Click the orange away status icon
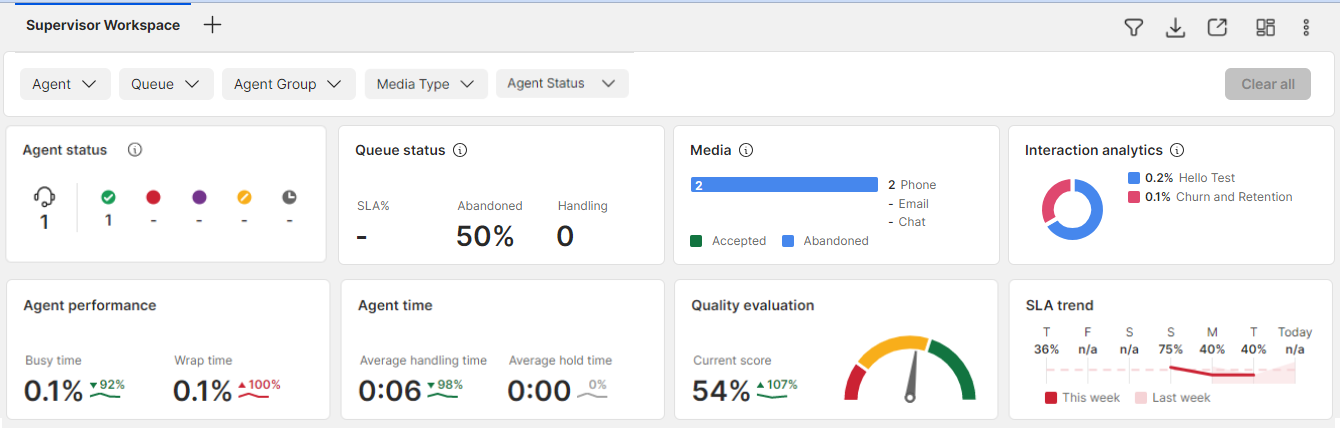This screenshot has width=1340, height=428. [x=244, y=197]
